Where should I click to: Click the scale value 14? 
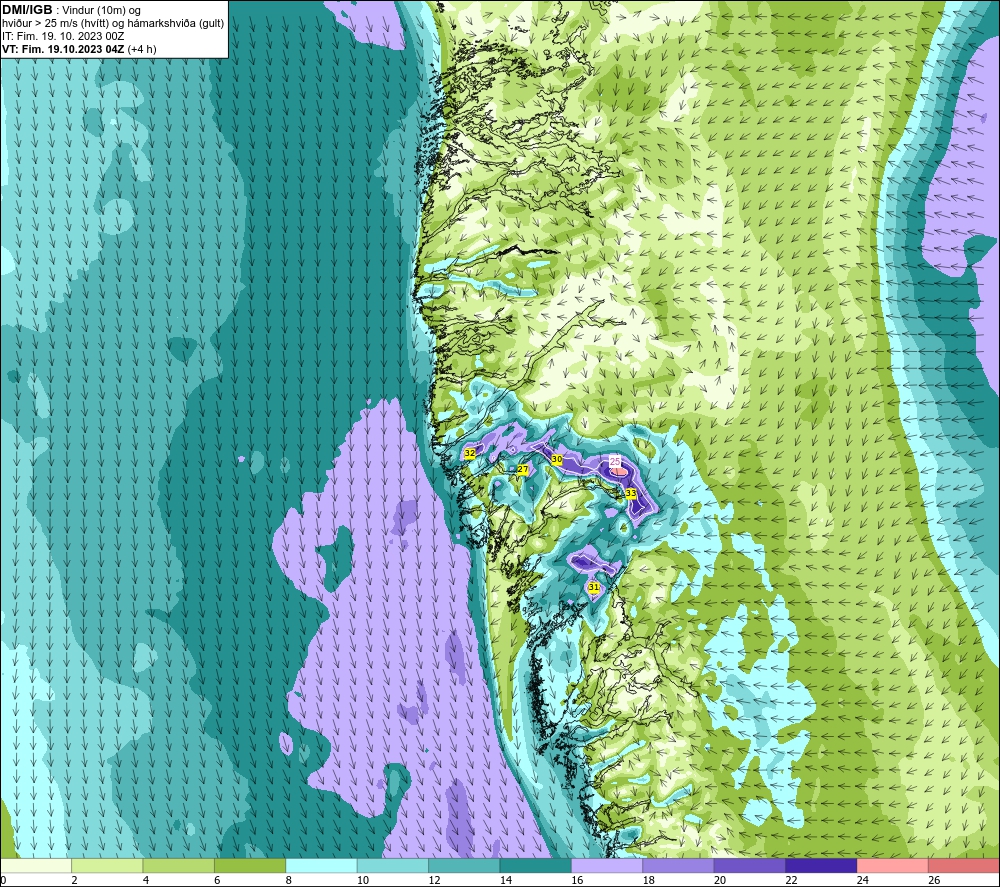pyautogui.click(x=506, y=880)
